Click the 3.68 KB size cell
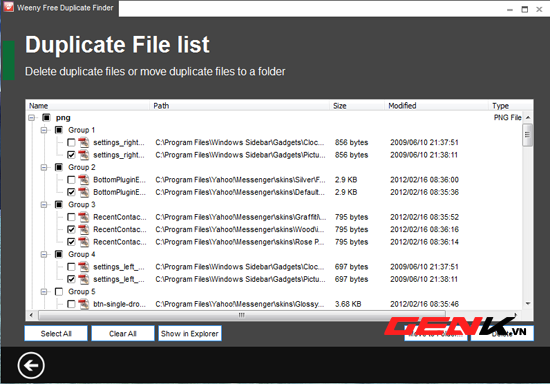This screenshot has width=550, height=384. pos(348,304)
